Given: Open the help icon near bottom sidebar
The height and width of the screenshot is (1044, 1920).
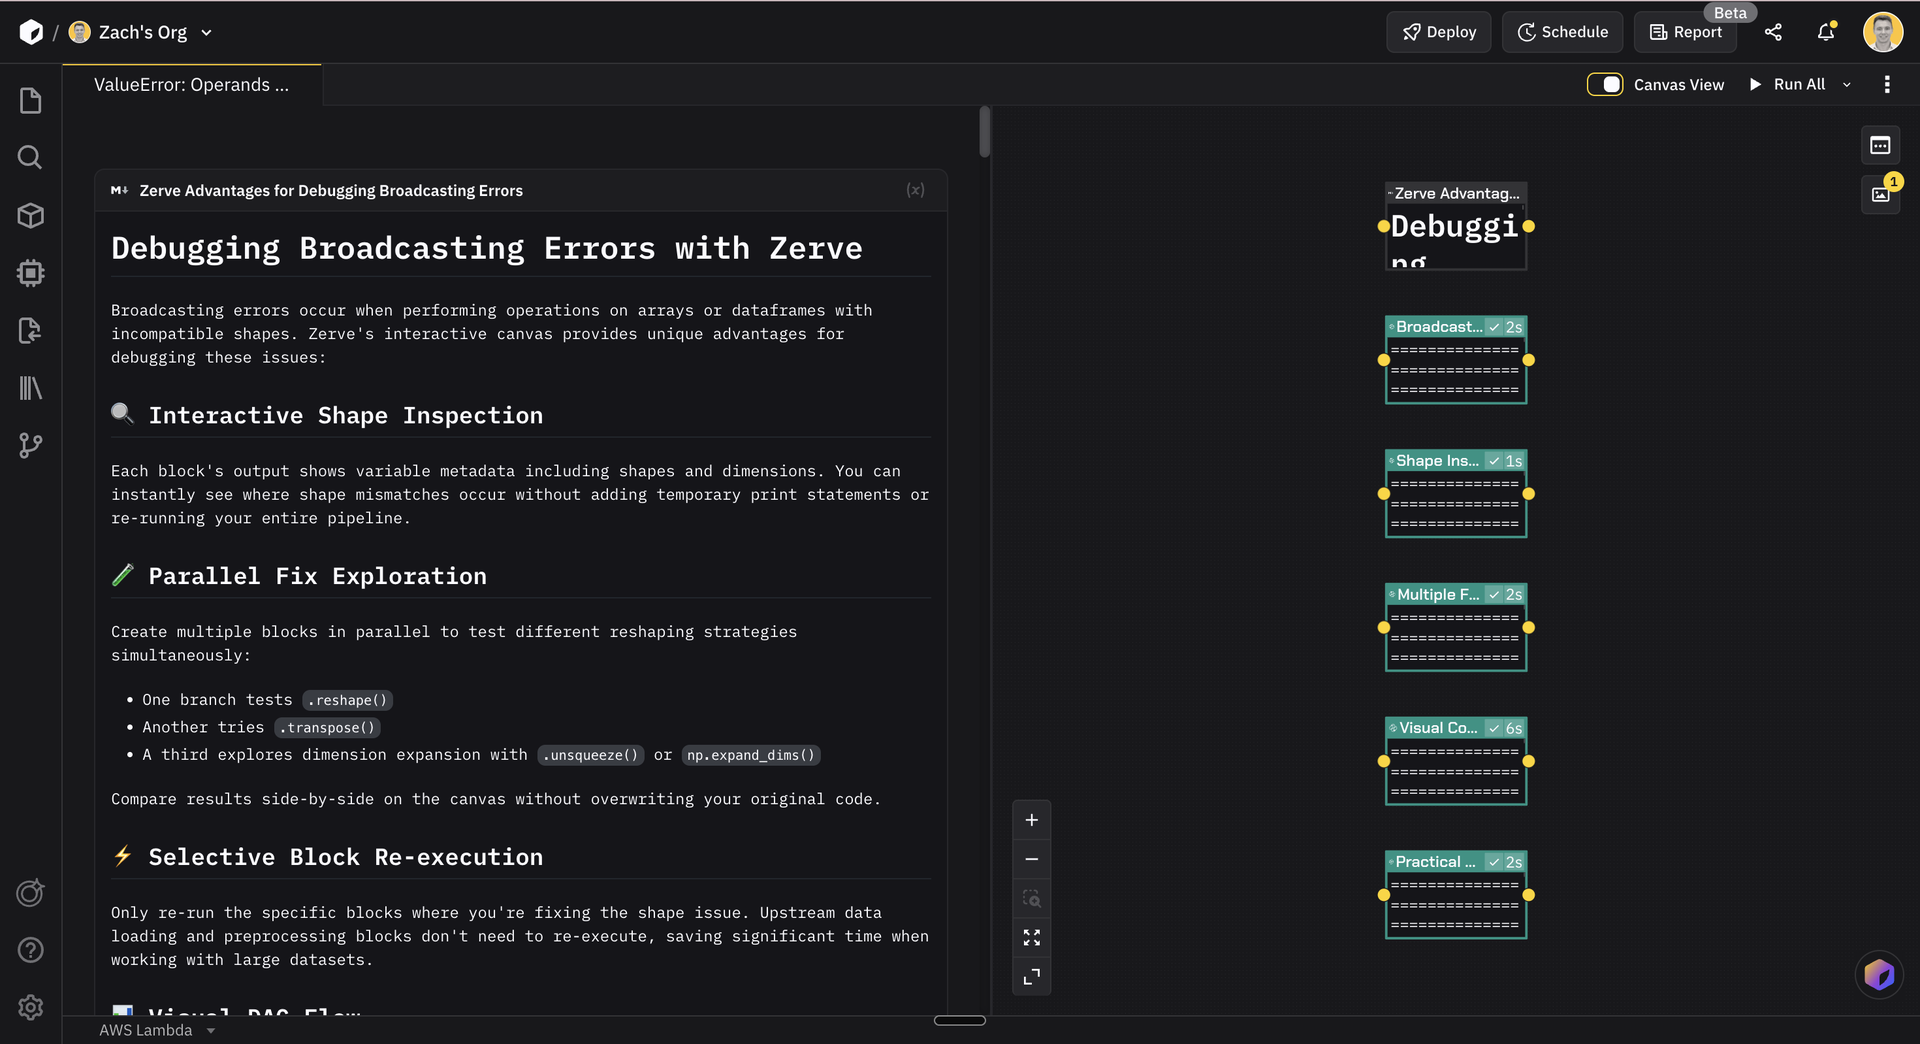Looking at the screenshot, I should 30,950.
